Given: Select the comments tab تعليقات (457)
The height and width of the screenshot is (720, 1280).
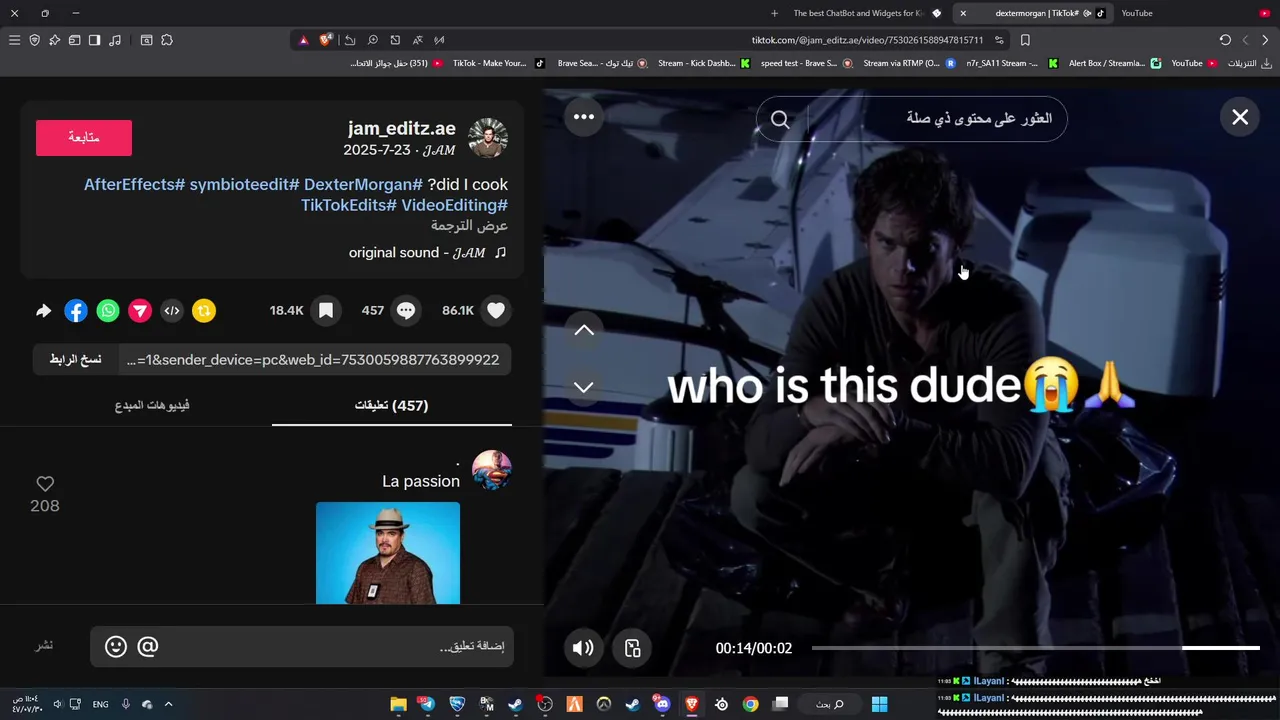Looking at the screenshot, I should pyautogui.click(x=392, y=405).
